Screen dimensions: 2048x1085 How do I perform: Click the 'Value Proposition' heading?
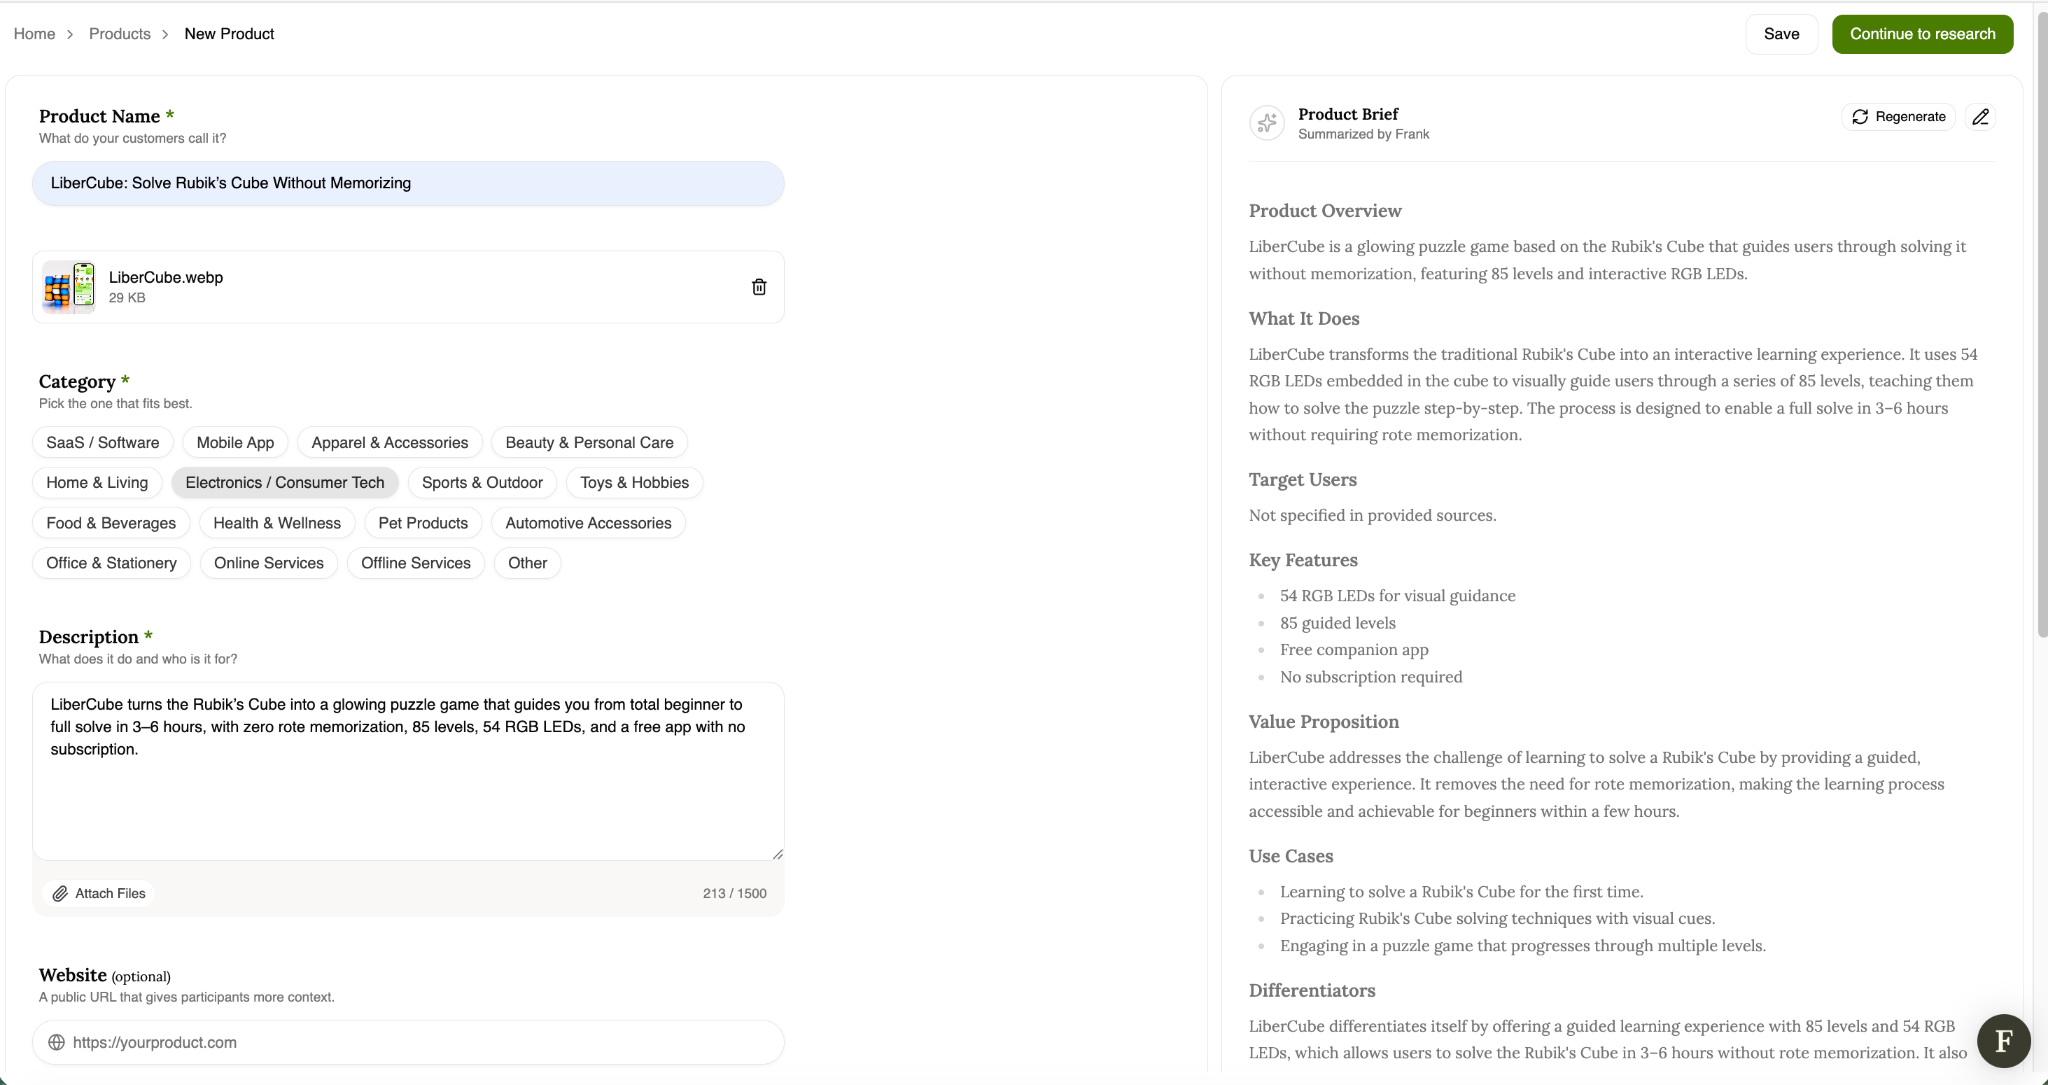click(1324, 722)
